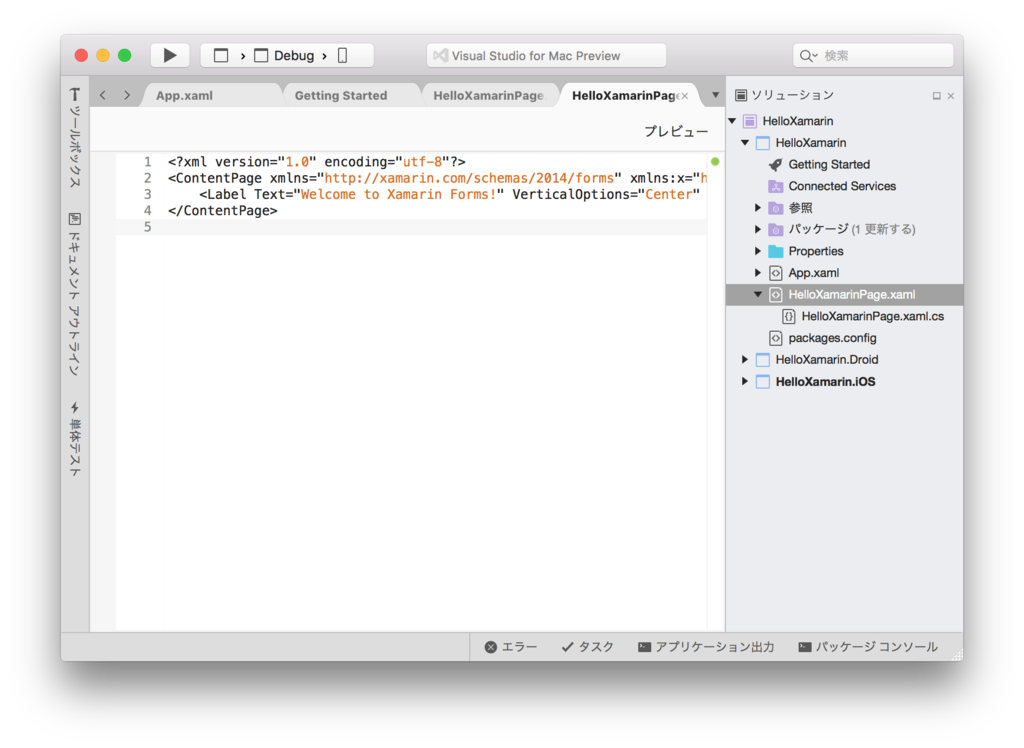Select the 参照 folder icon
This screenshot has height=748, width=1024.
tap(775, 208)
